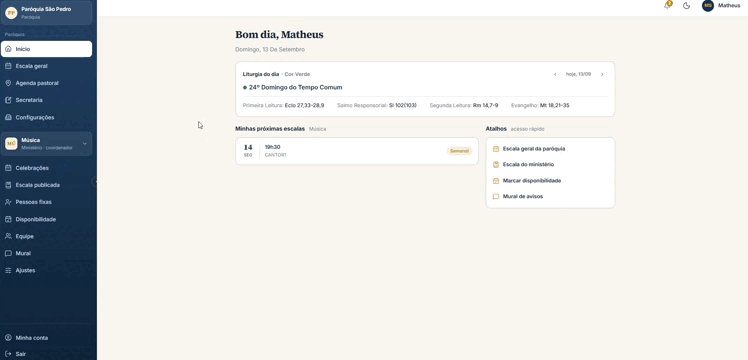This screenshot has height=360, width=748.
Task: Open 24º Domingo do Tempo Comum
Action: [x=295, y=88]
